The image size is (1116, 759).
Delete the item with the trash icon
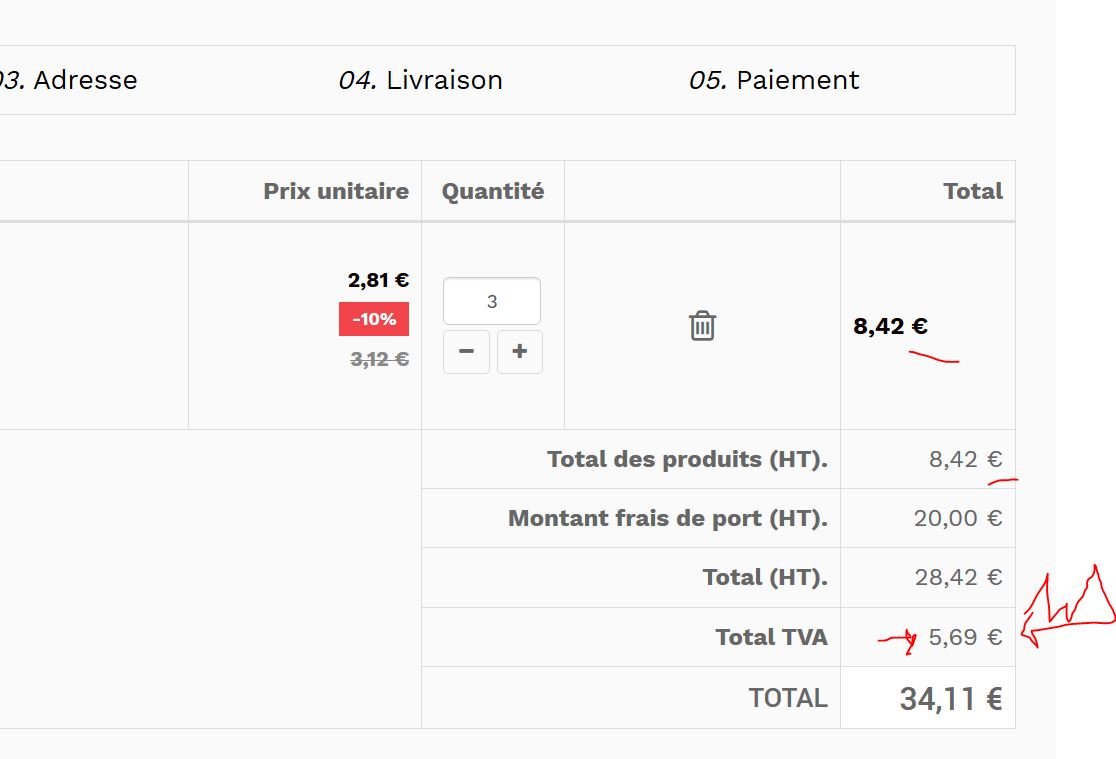pyautogui.click(x=703, y=325)
